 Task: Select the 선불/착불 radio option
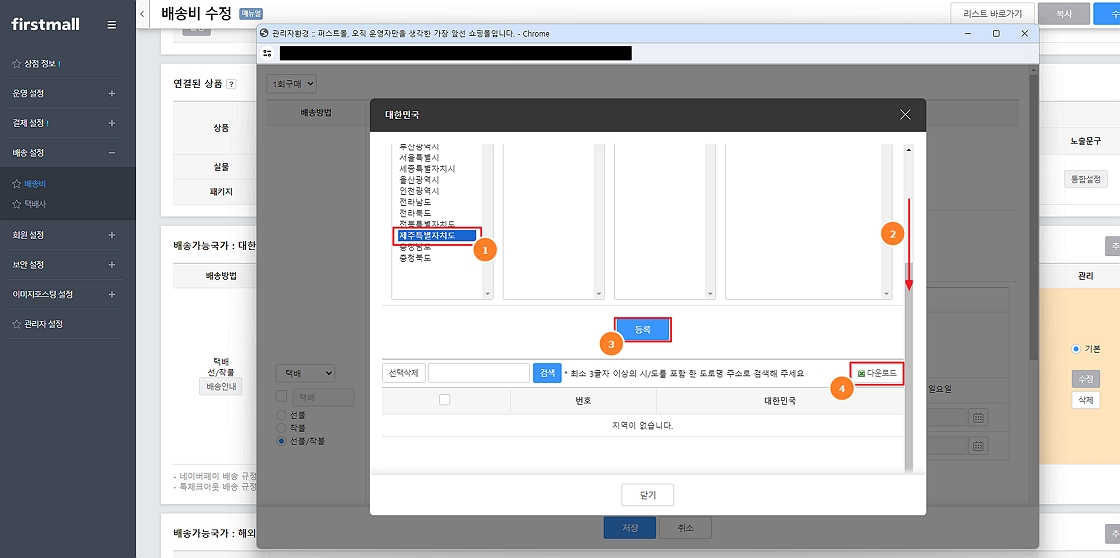pos(281,441)
